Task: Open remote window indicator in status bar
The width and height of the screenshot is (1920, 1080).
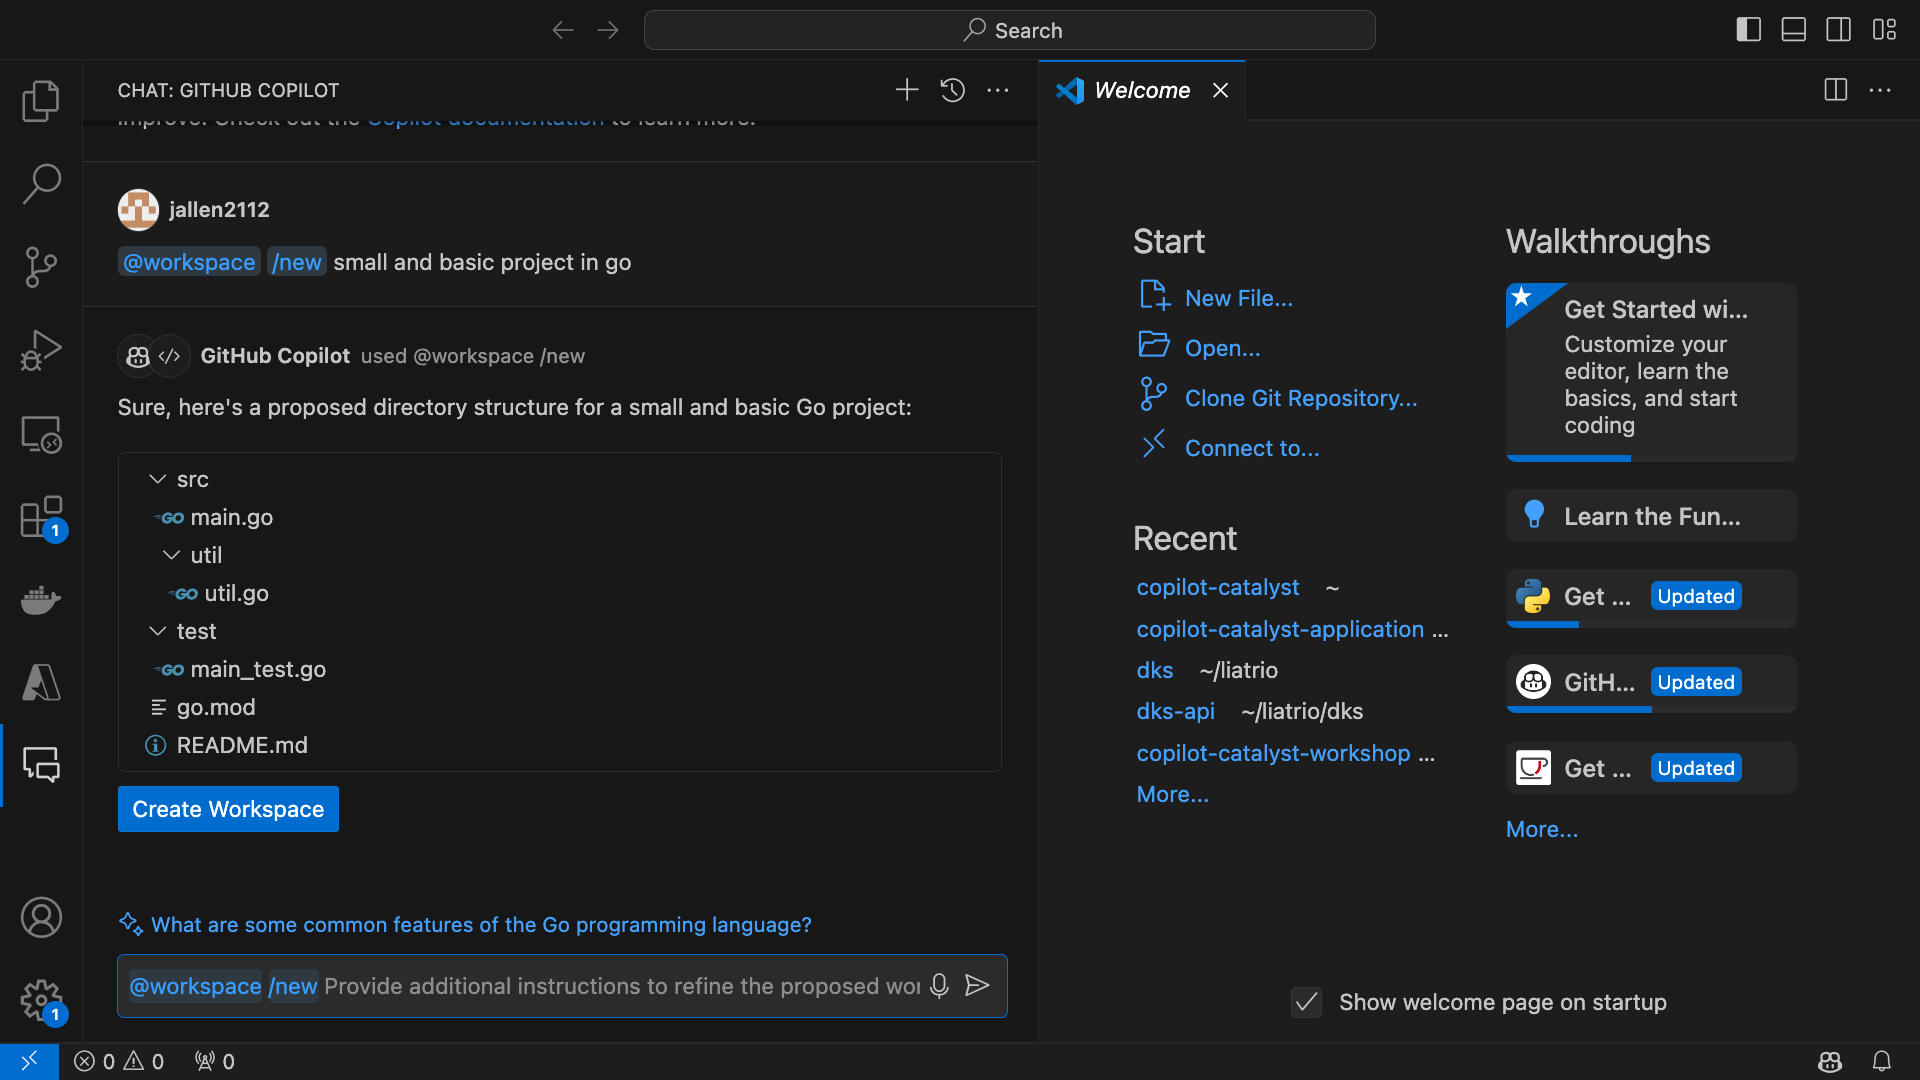Action: coord(29,1061)
